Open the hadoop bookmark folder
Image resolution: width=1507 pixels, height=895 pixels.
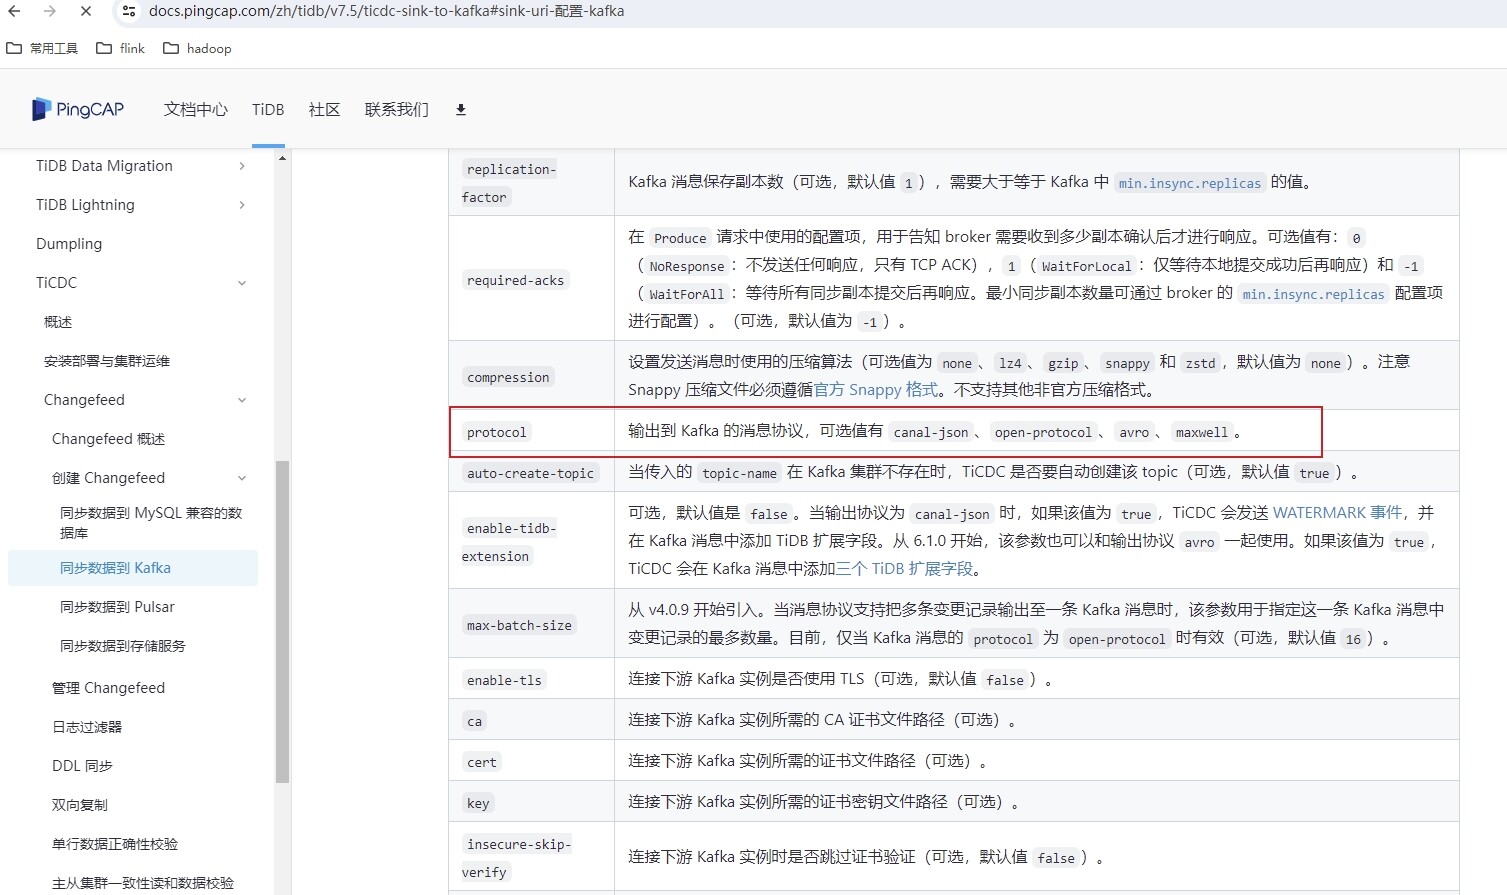(197, 48)
